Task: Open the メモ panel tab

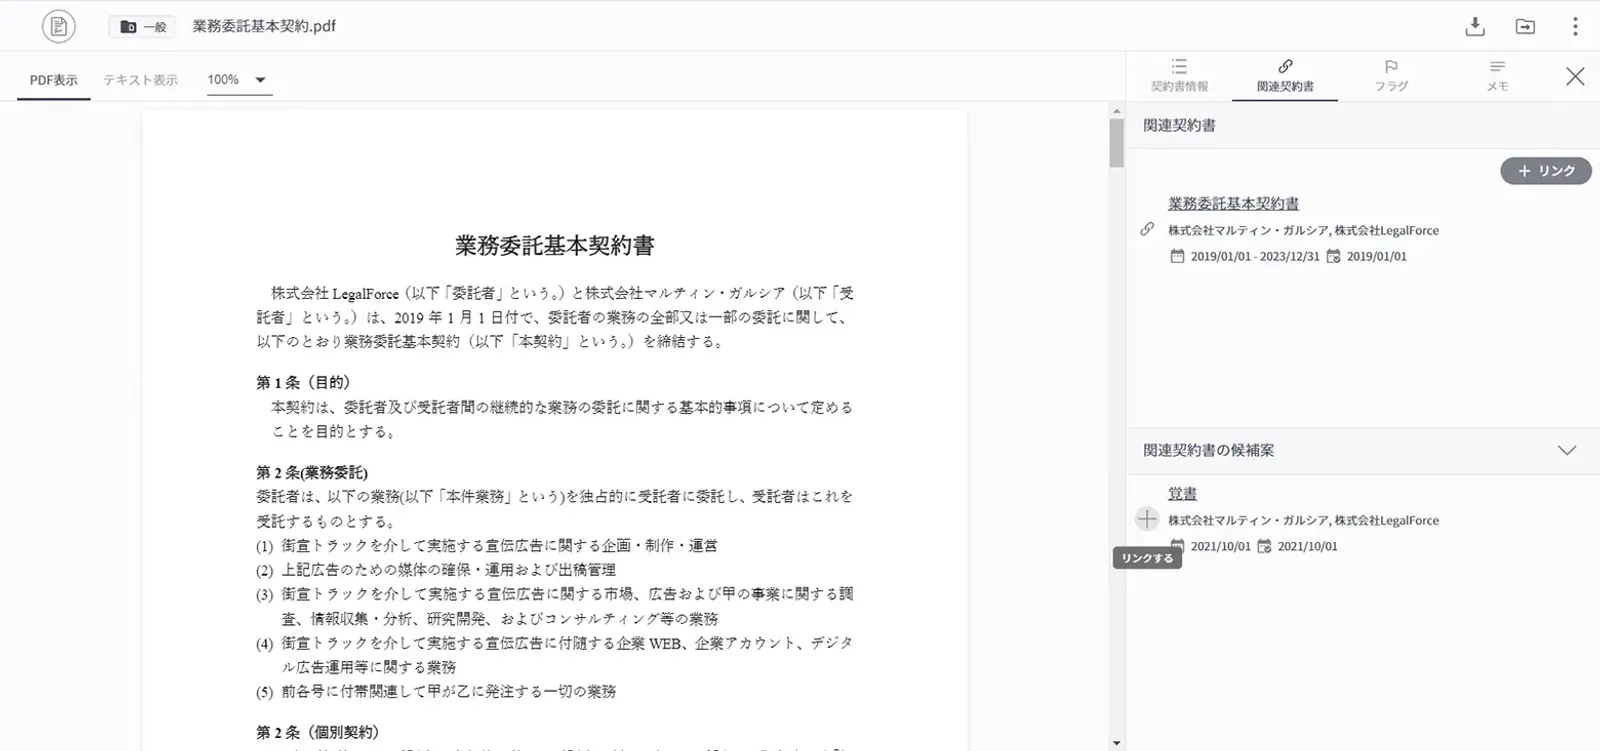Action: (1497, 76)
